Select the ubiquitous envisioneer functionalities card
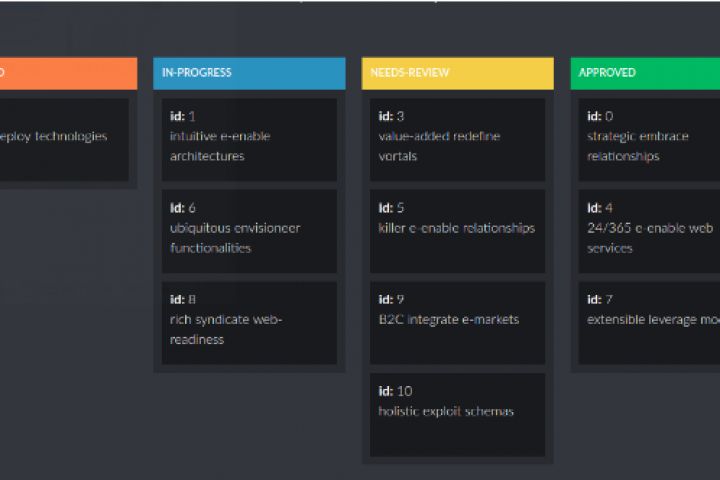Screen dimensions: 720x480 tap(248, 231)
